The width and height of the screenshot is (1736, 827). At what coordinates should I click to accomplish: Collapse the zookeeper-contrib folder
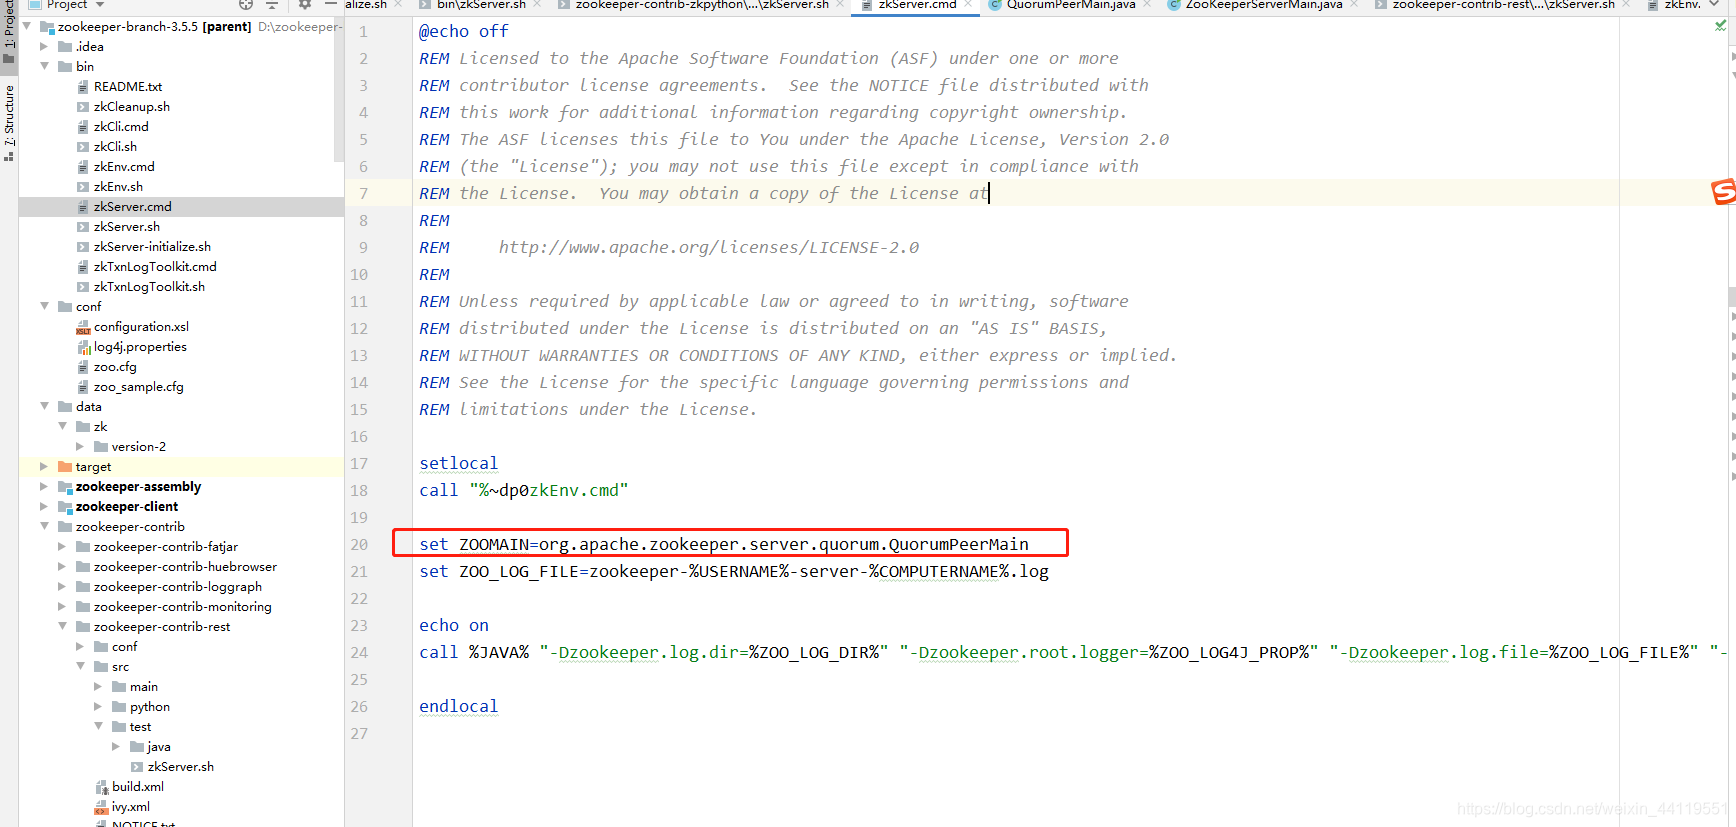click(x=44, y=526)
